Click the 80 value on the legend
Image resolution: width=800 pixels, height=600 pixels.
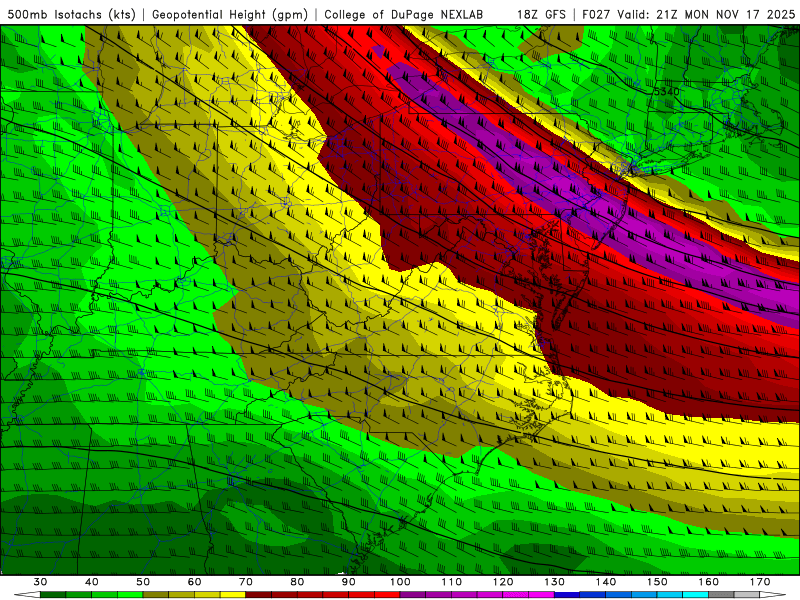point(297,582)
